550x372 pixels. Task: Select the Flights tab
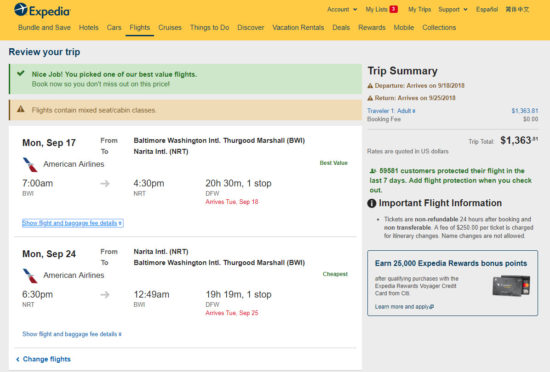click(140, 27)
